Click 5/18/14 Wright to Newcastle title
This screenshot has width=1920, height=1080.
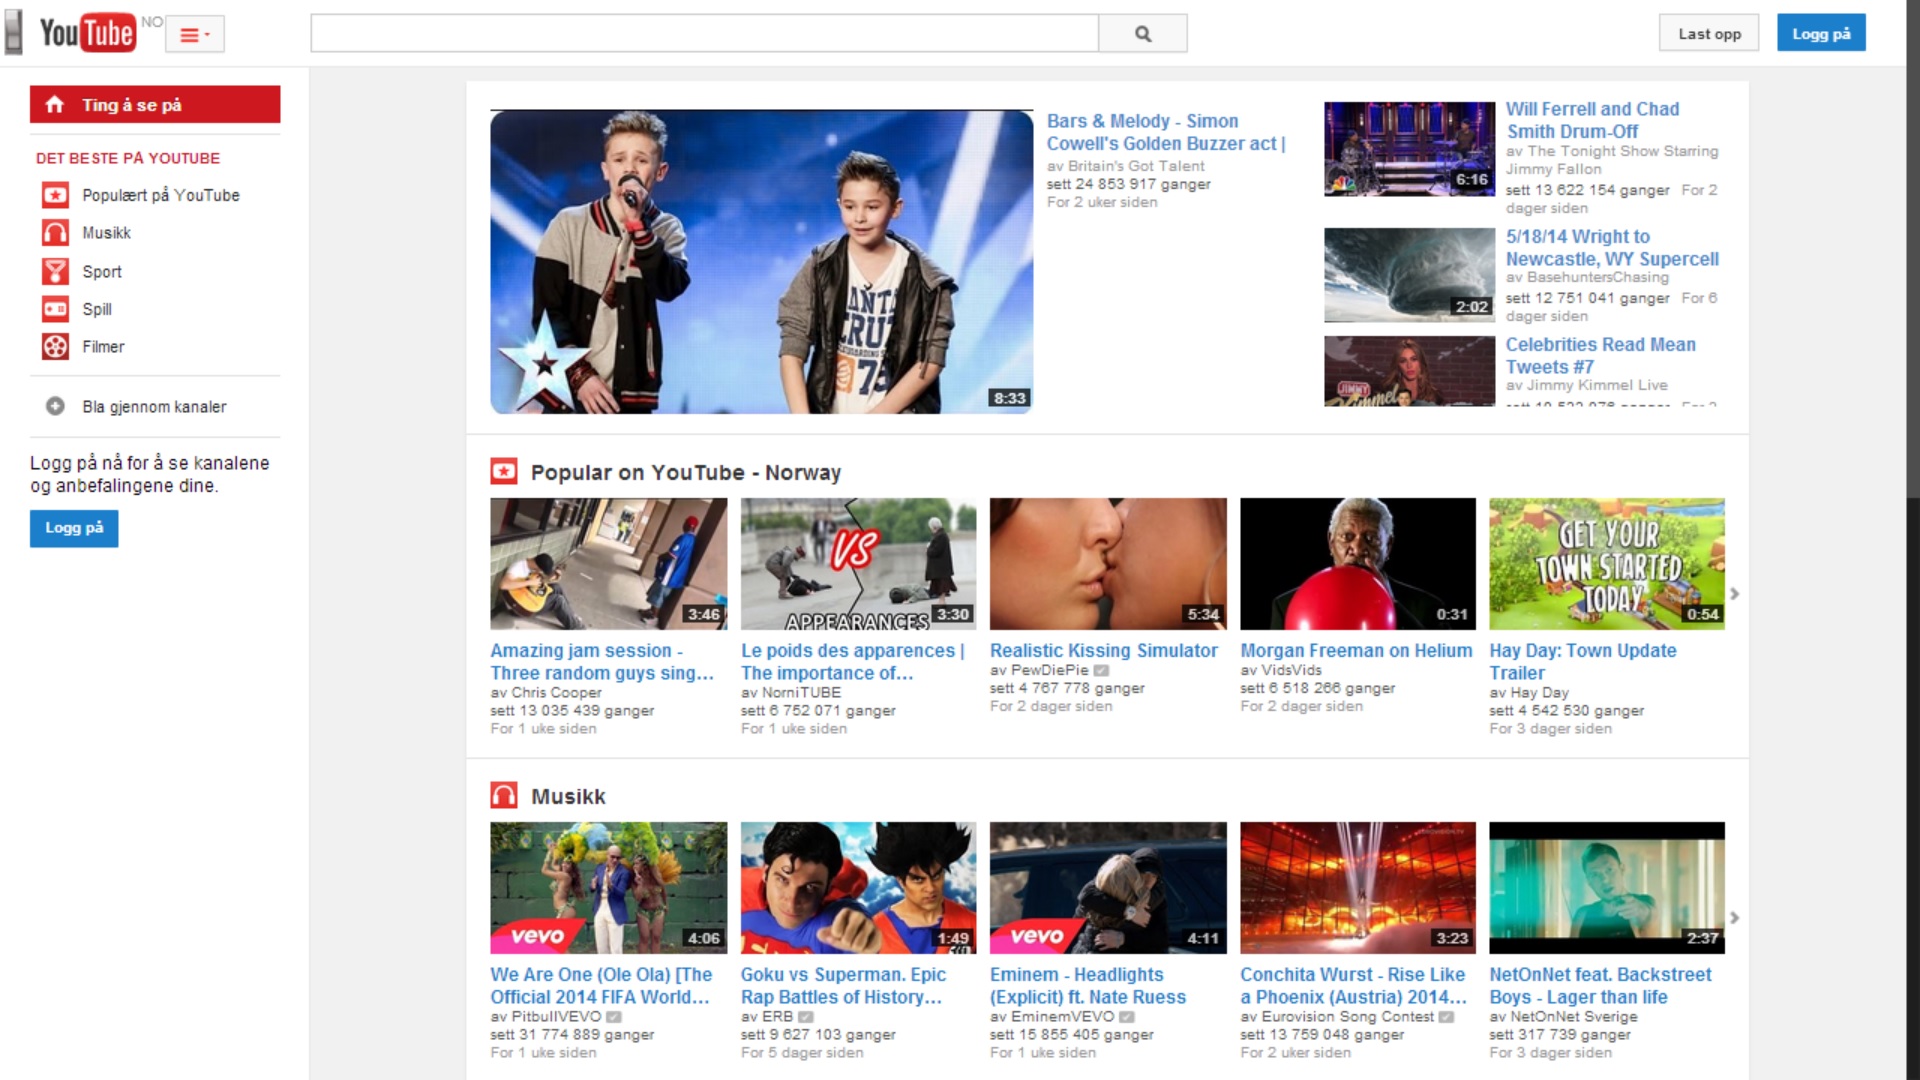[x=1612, y=247]
